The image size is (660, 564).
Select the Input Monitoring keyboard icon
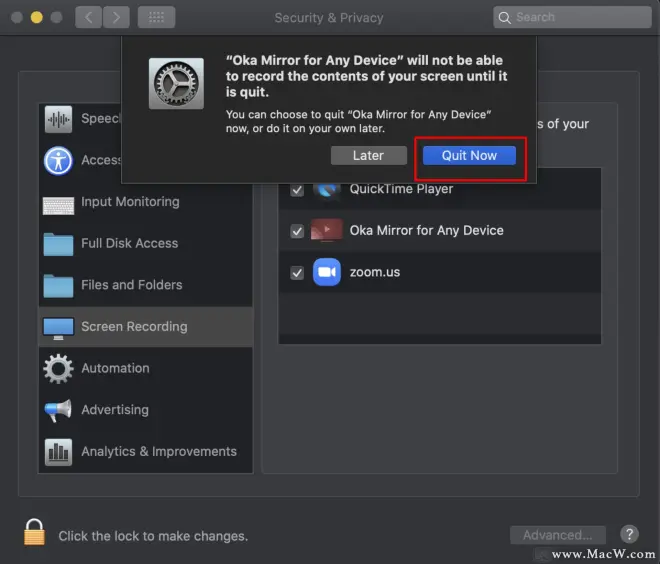click(x=58, y=206)
